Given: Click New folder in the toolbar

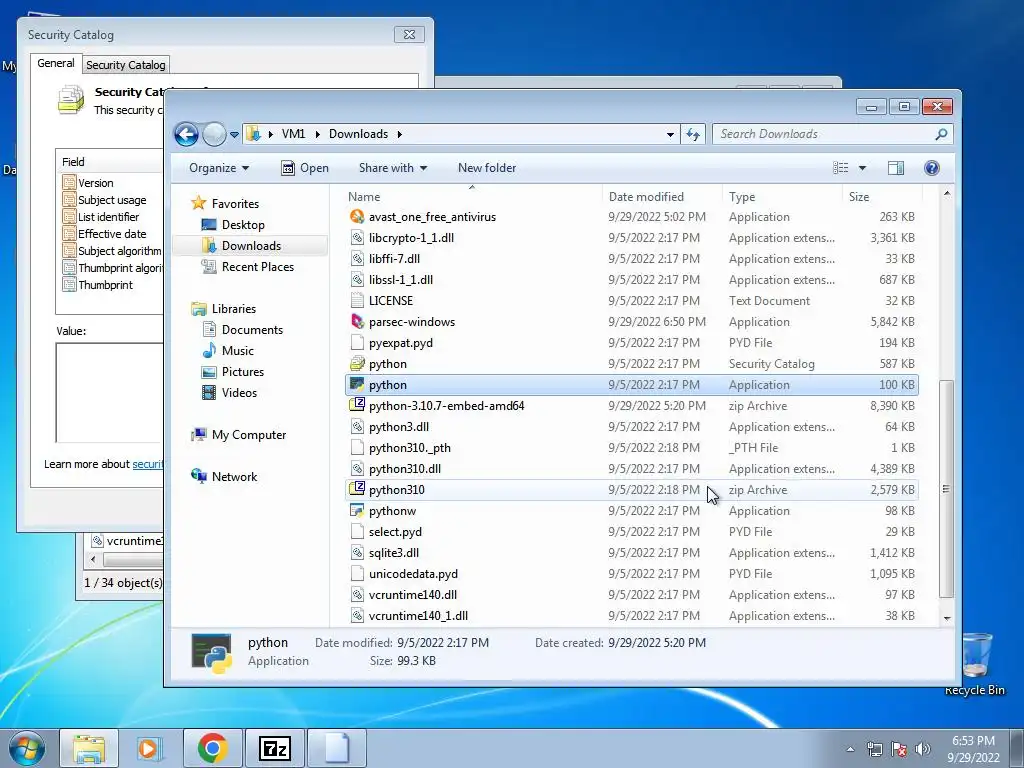Looking at the screenshot, I should [x=487, y=168].
